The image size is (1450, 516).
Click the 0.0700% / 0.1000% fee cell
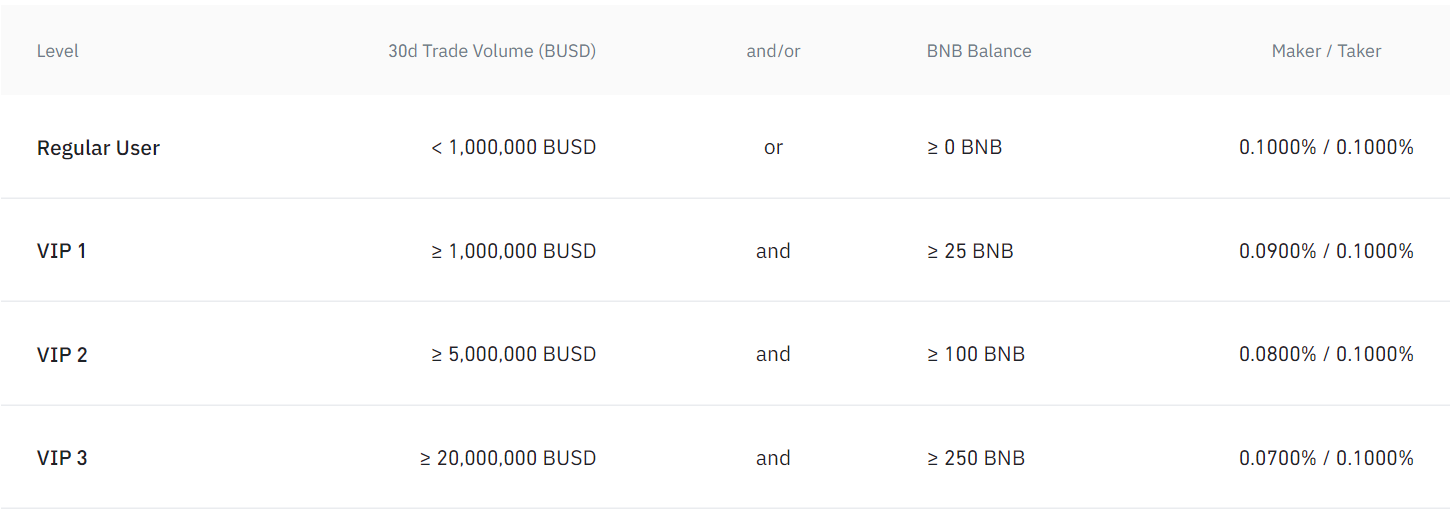pyautogui.click(x=1326, y=458)
